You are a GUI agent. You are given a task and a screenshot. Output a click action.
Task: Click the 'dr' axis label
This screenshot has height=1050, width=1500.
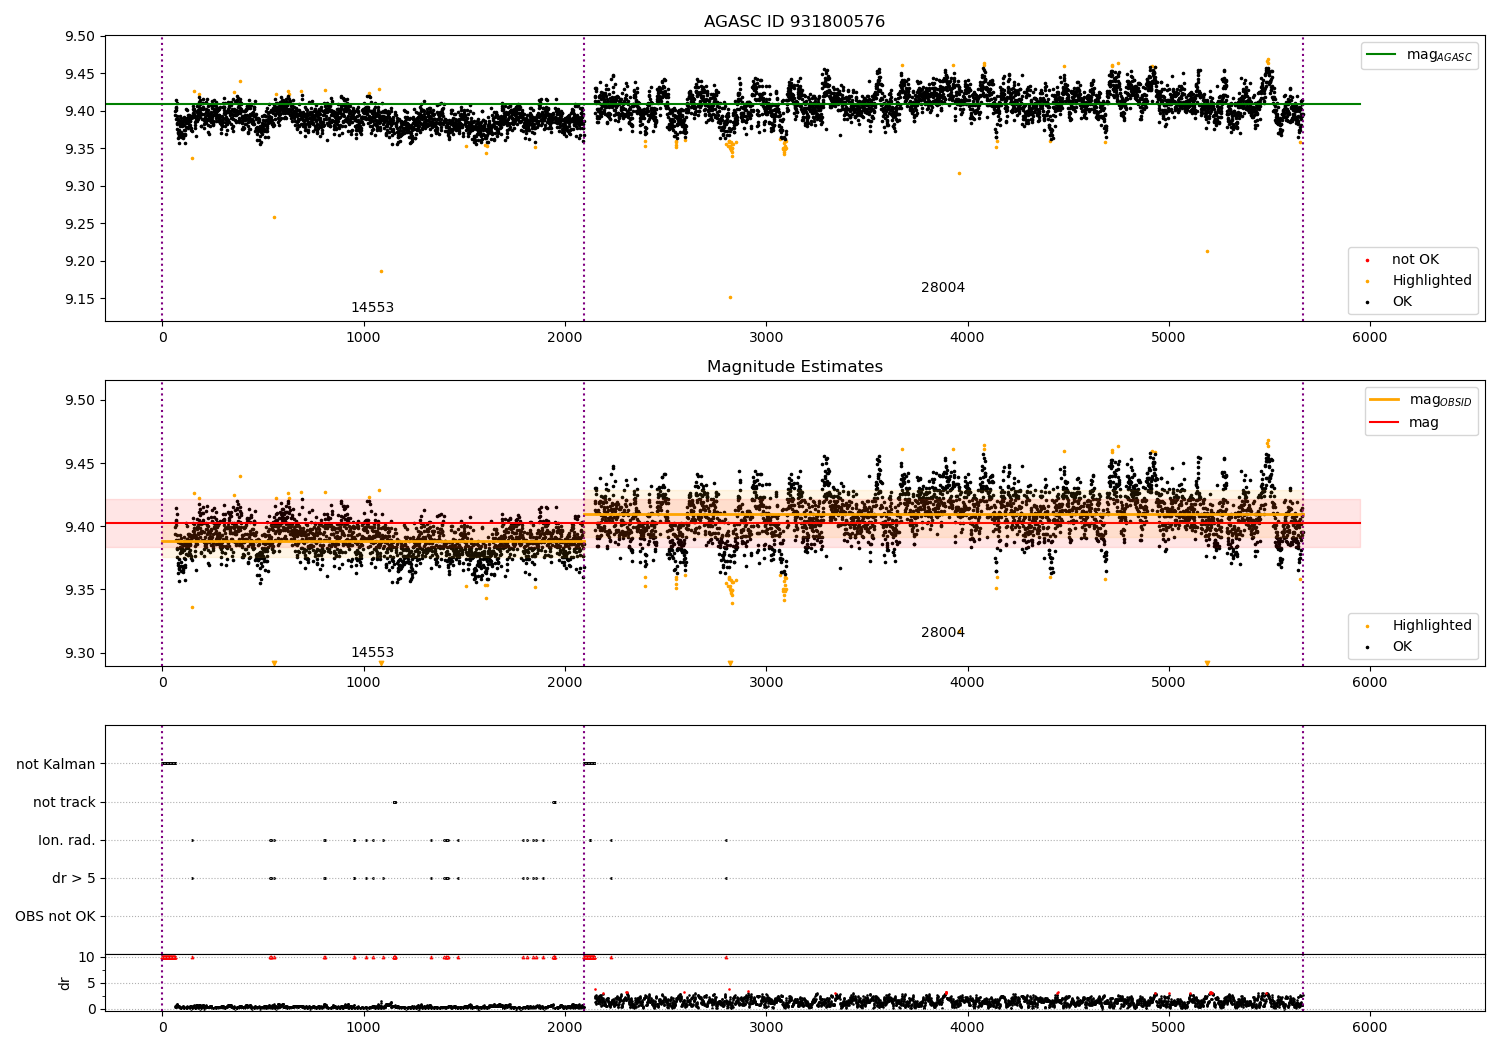[x=65, y=983]
